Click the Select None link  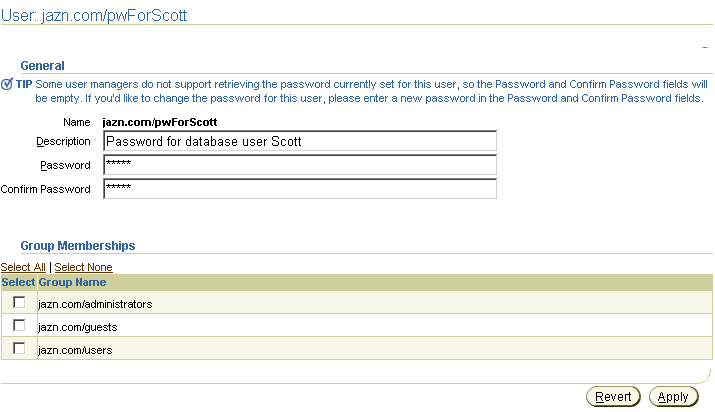pos(83,267)
